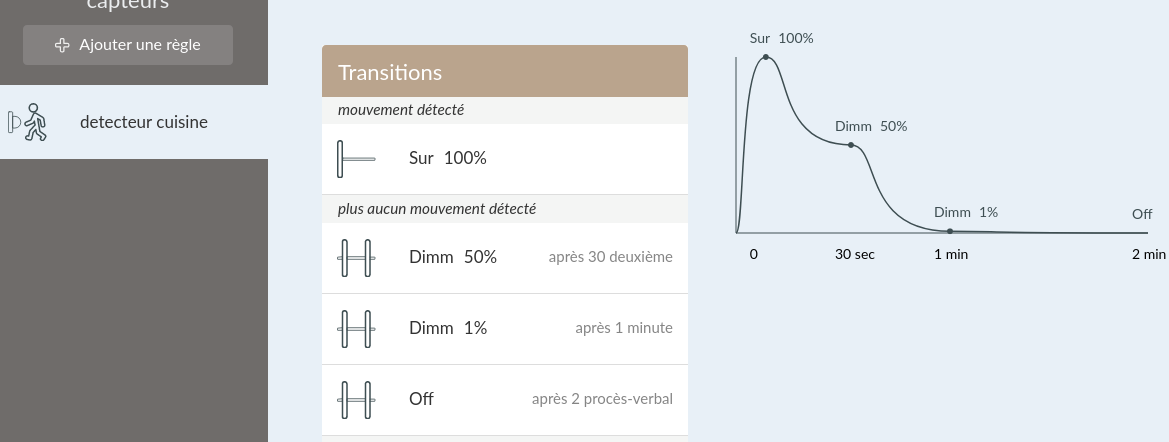Click the Dimm 1% transition icon
The image size is (1169, 442).
[x=356, y=329]
